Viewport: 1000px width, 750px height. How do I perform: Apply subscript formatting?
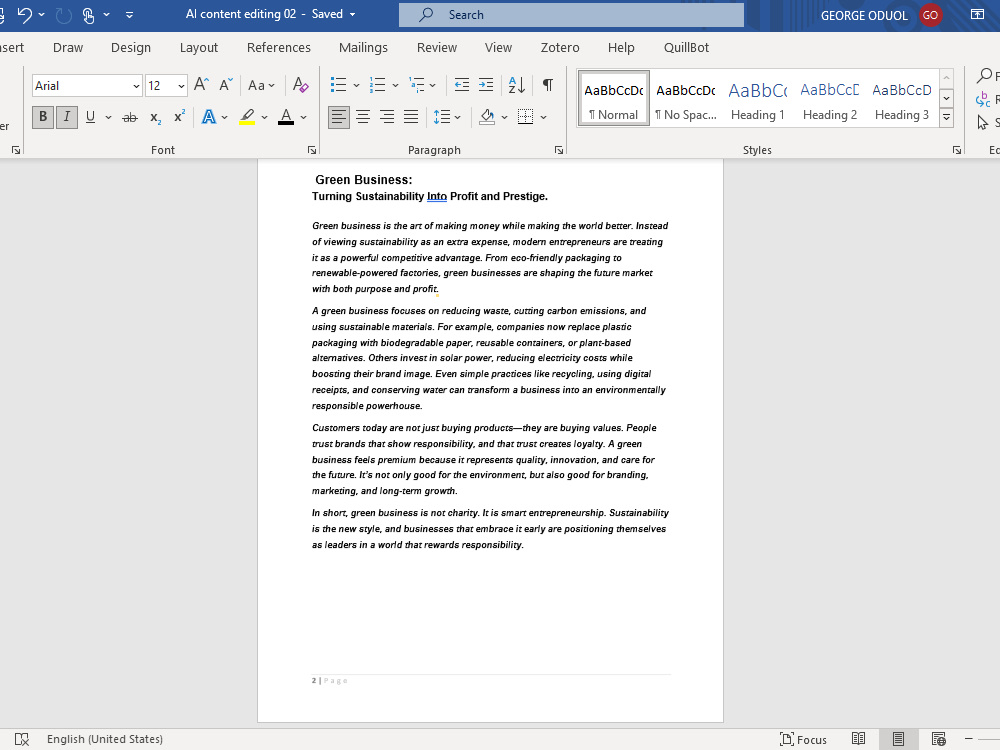click(155, 117)
